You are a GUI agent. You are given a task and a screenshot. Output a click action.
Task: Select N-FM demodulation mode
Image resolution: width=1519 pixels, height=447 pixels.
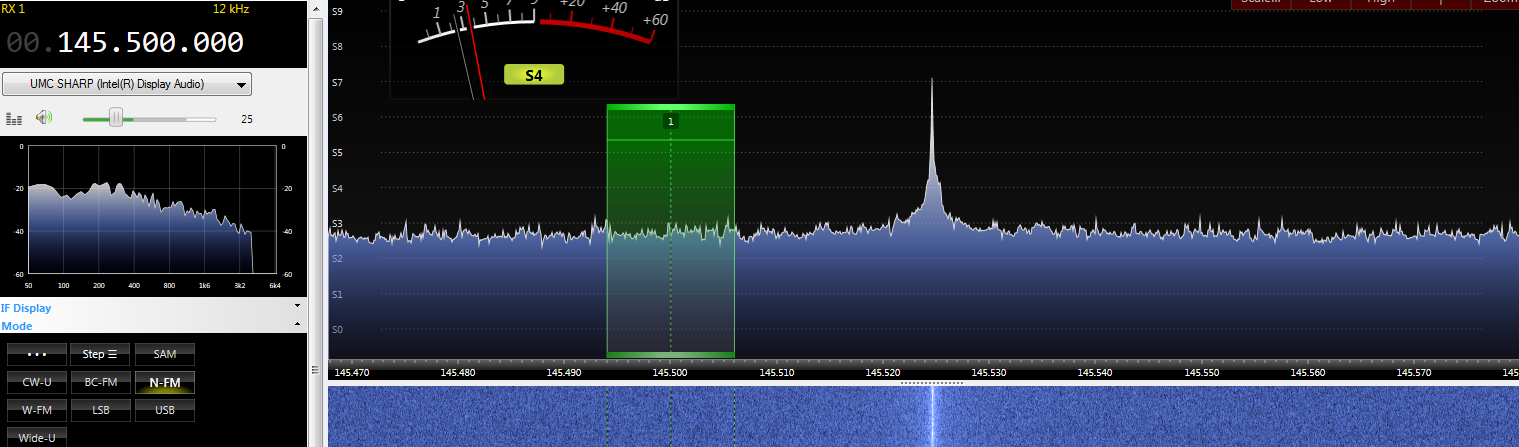coord(165,382)
